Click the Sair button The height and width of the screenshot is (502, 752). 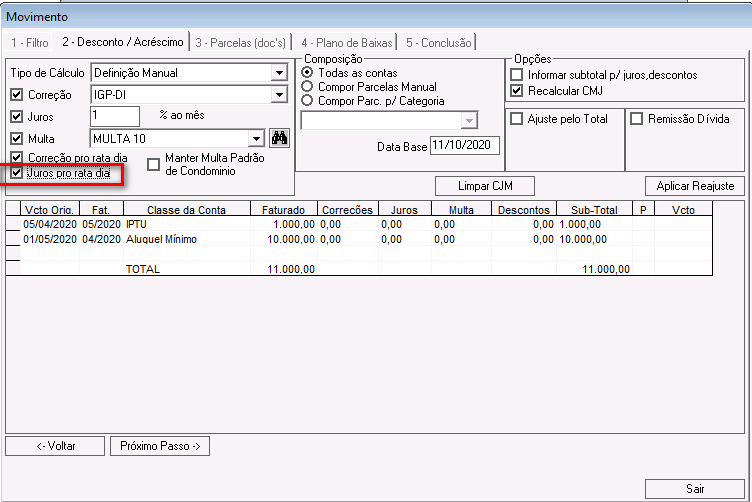tap(695, 489)
